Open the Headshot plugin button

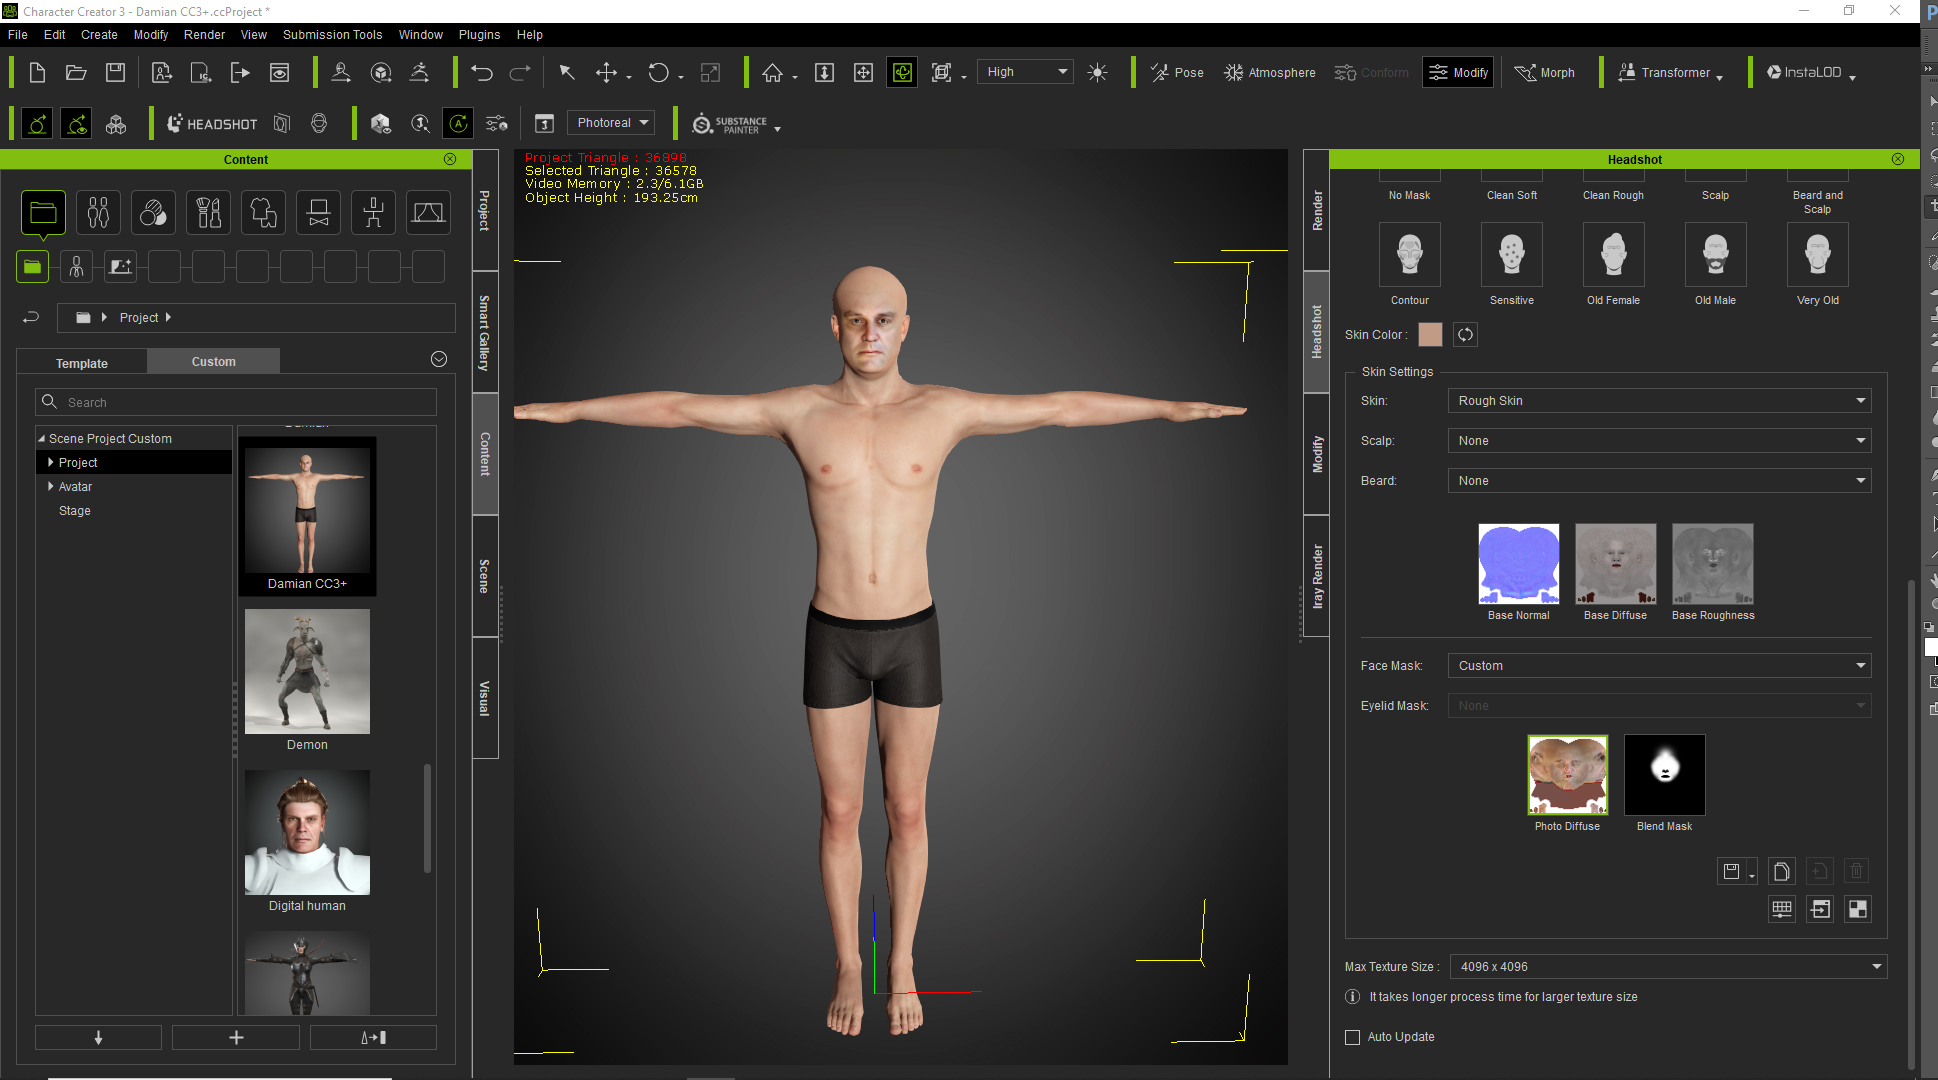212,123
